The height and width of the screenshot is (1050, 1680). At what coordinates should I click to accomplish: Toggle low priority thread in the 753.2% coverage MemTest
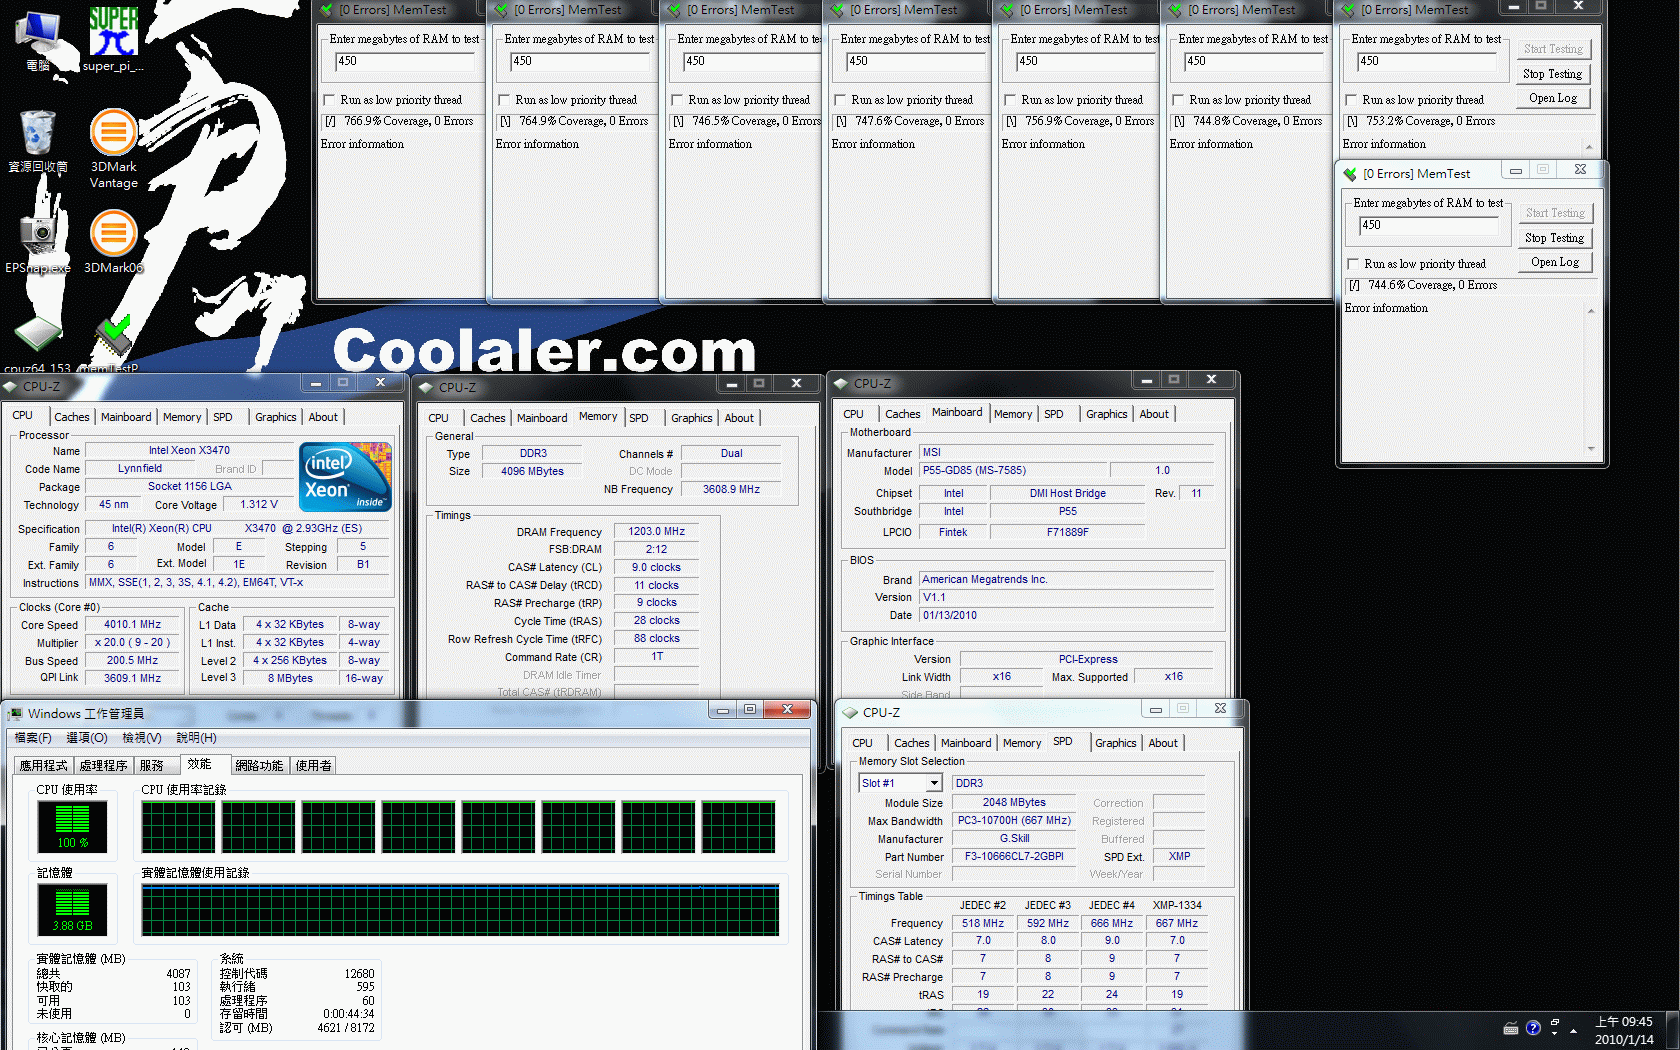coord(1351,100)
